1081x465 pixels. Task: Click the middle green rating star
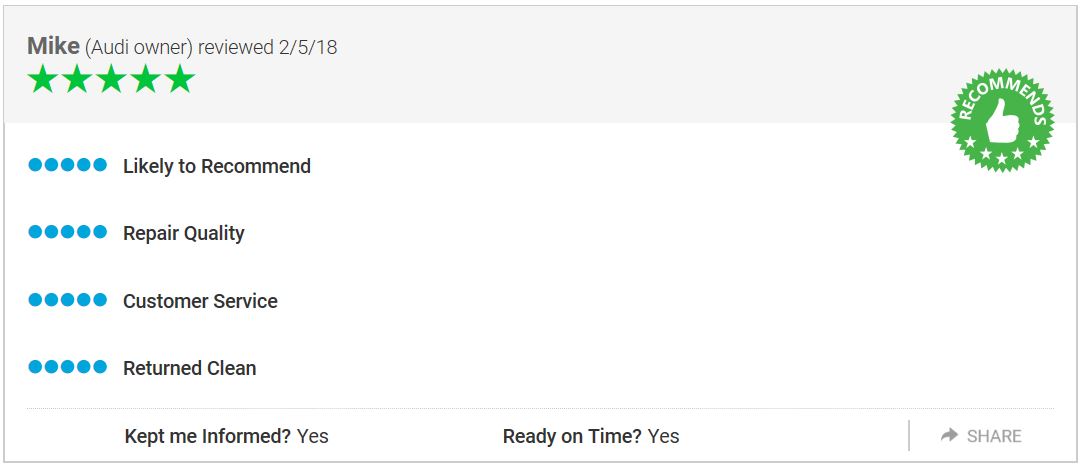111,79
